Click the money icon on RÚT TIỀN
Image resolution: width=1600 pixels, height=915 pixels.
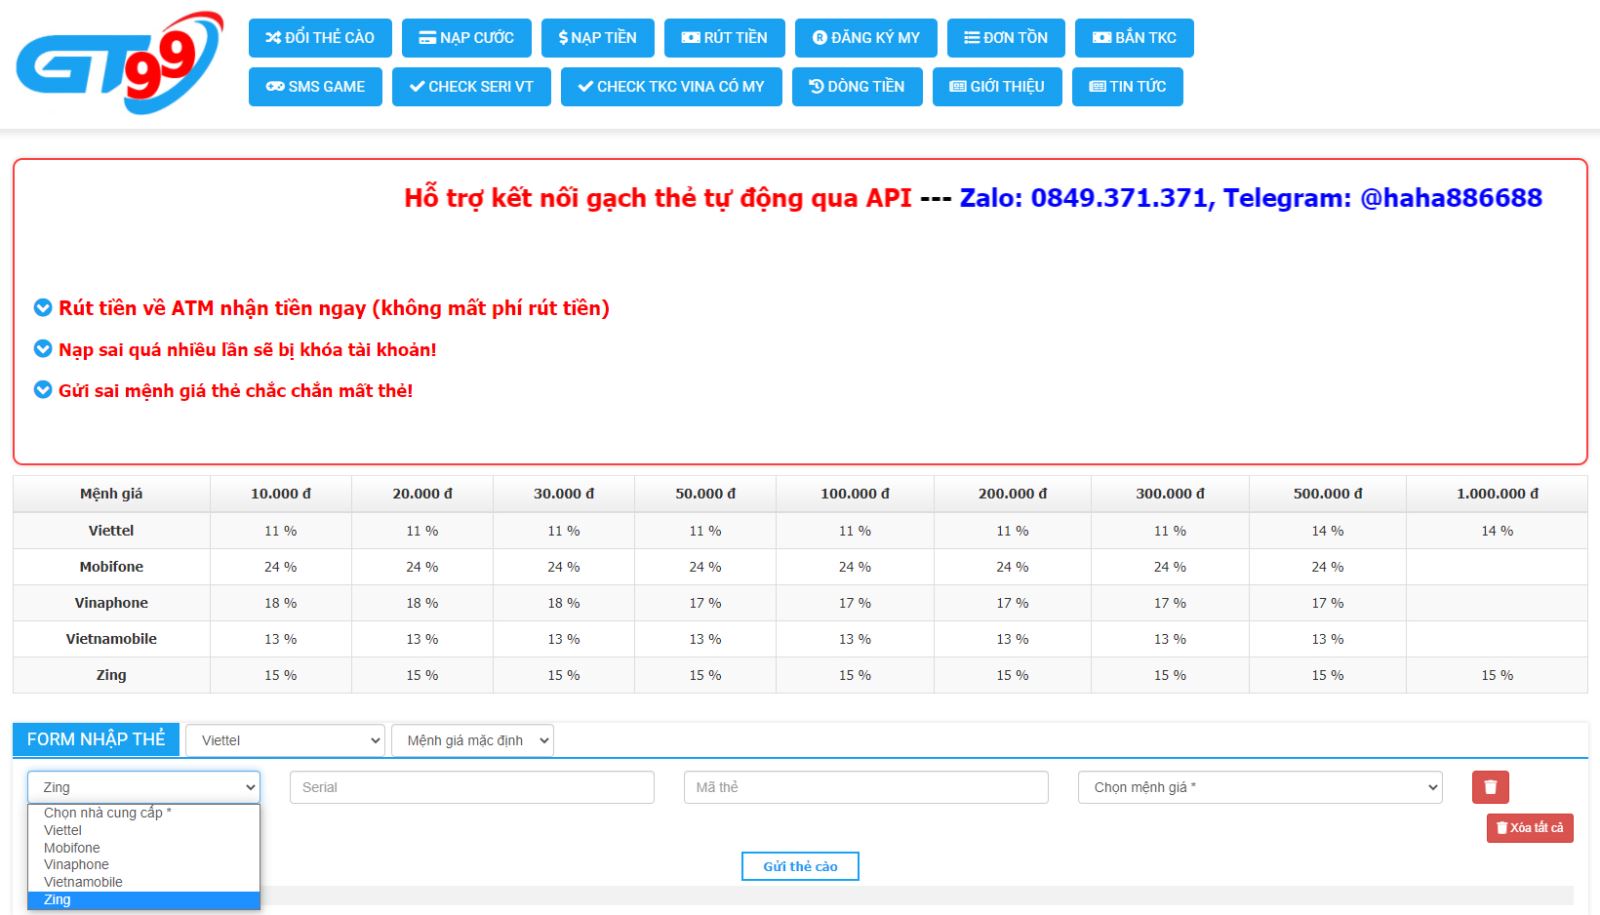pyautogui.click(x=690, y=38)
